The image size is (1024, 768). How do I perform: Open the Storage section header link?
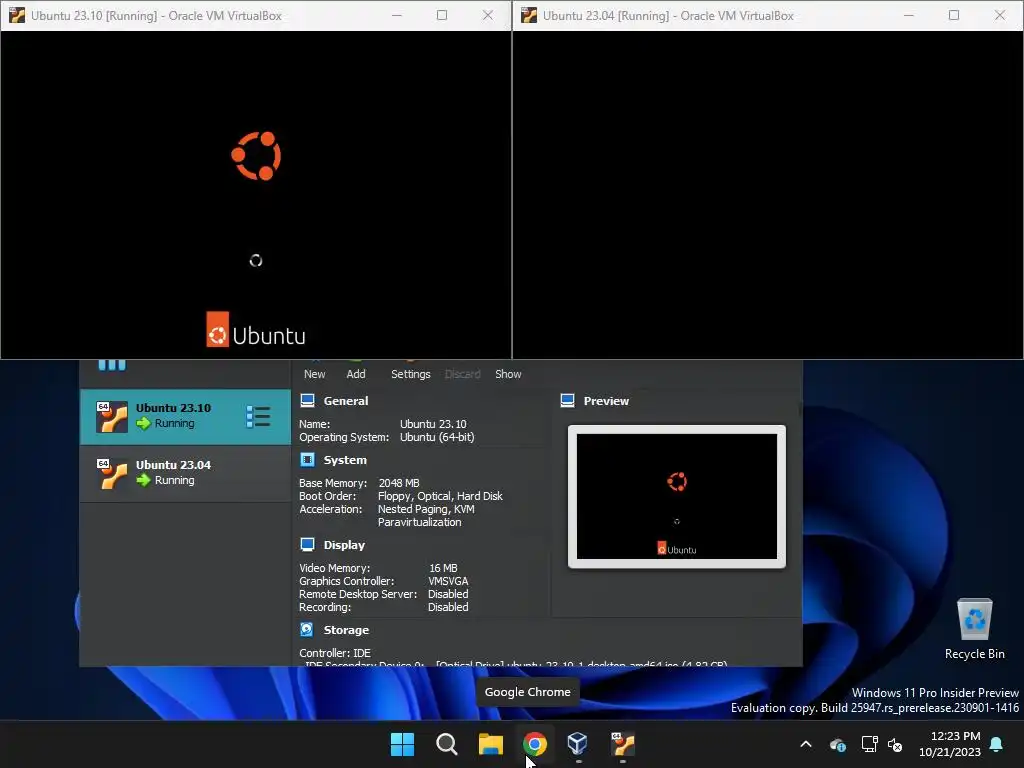tap(346, 630)
